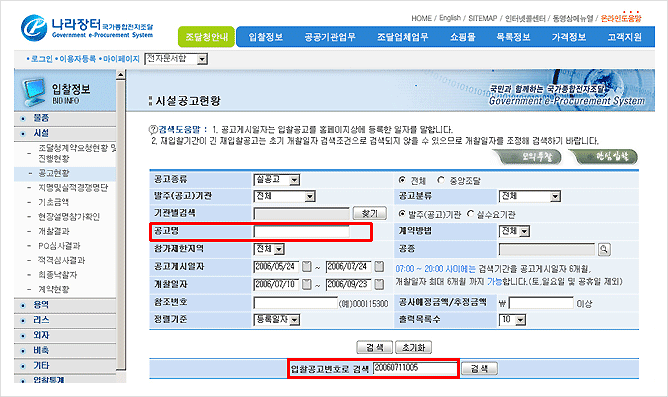
Task: Open the 입찰정보 top menu
Action: pyautogui.click(x=266, y=37)
